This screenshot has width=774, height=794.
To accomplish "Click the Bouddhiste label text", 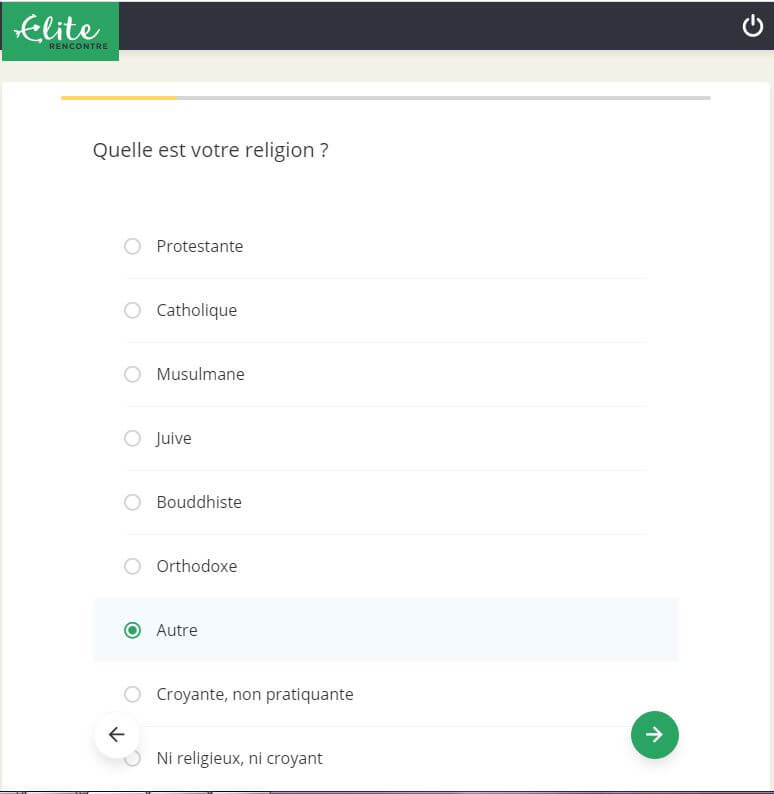I will click(199, 502).
